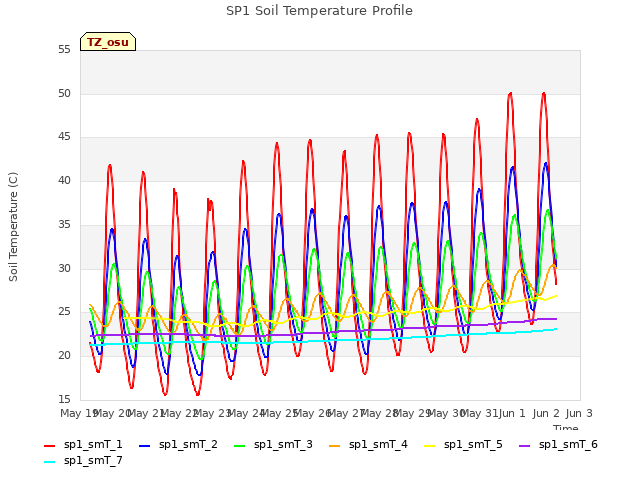Click the TZ_osu annotation label
The height and width of the screenshot is (480, 640).
pyautogui.click(x=108, y=42)
